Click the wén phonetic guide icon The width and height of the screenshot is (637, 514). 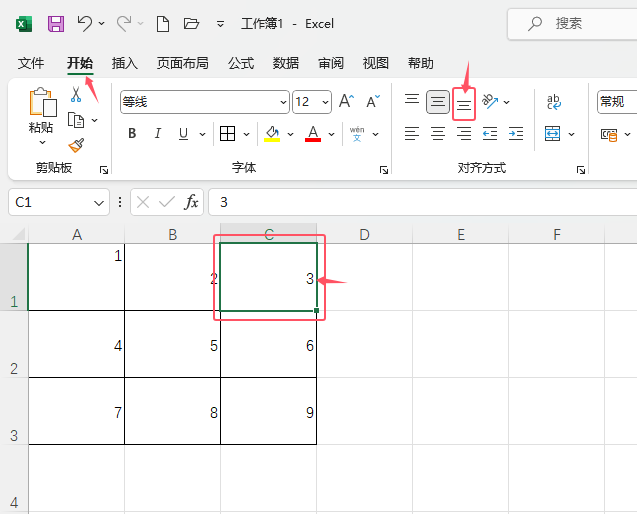click(x=357, y=134)
